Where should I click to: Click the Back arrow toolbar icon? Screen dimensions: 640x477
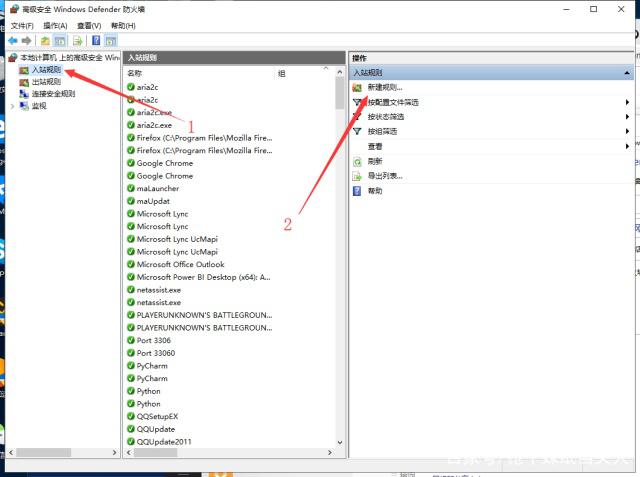[12, 41]
